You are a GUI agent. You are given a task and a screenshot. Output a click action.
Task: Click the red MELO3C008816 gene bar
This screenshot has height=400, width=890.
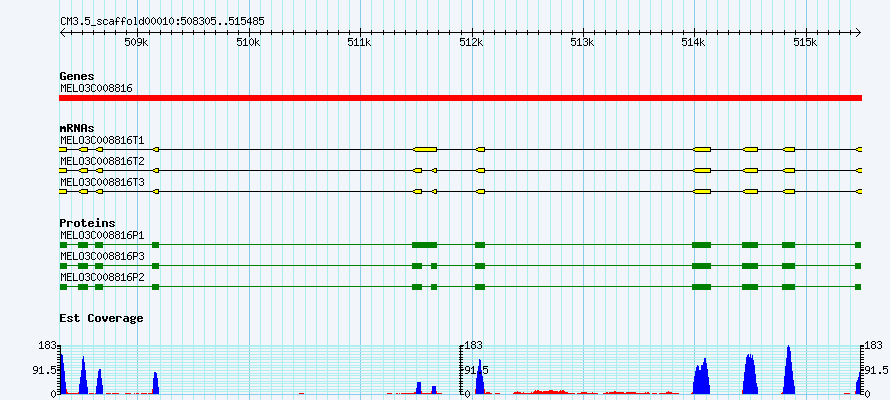(460, 98)
